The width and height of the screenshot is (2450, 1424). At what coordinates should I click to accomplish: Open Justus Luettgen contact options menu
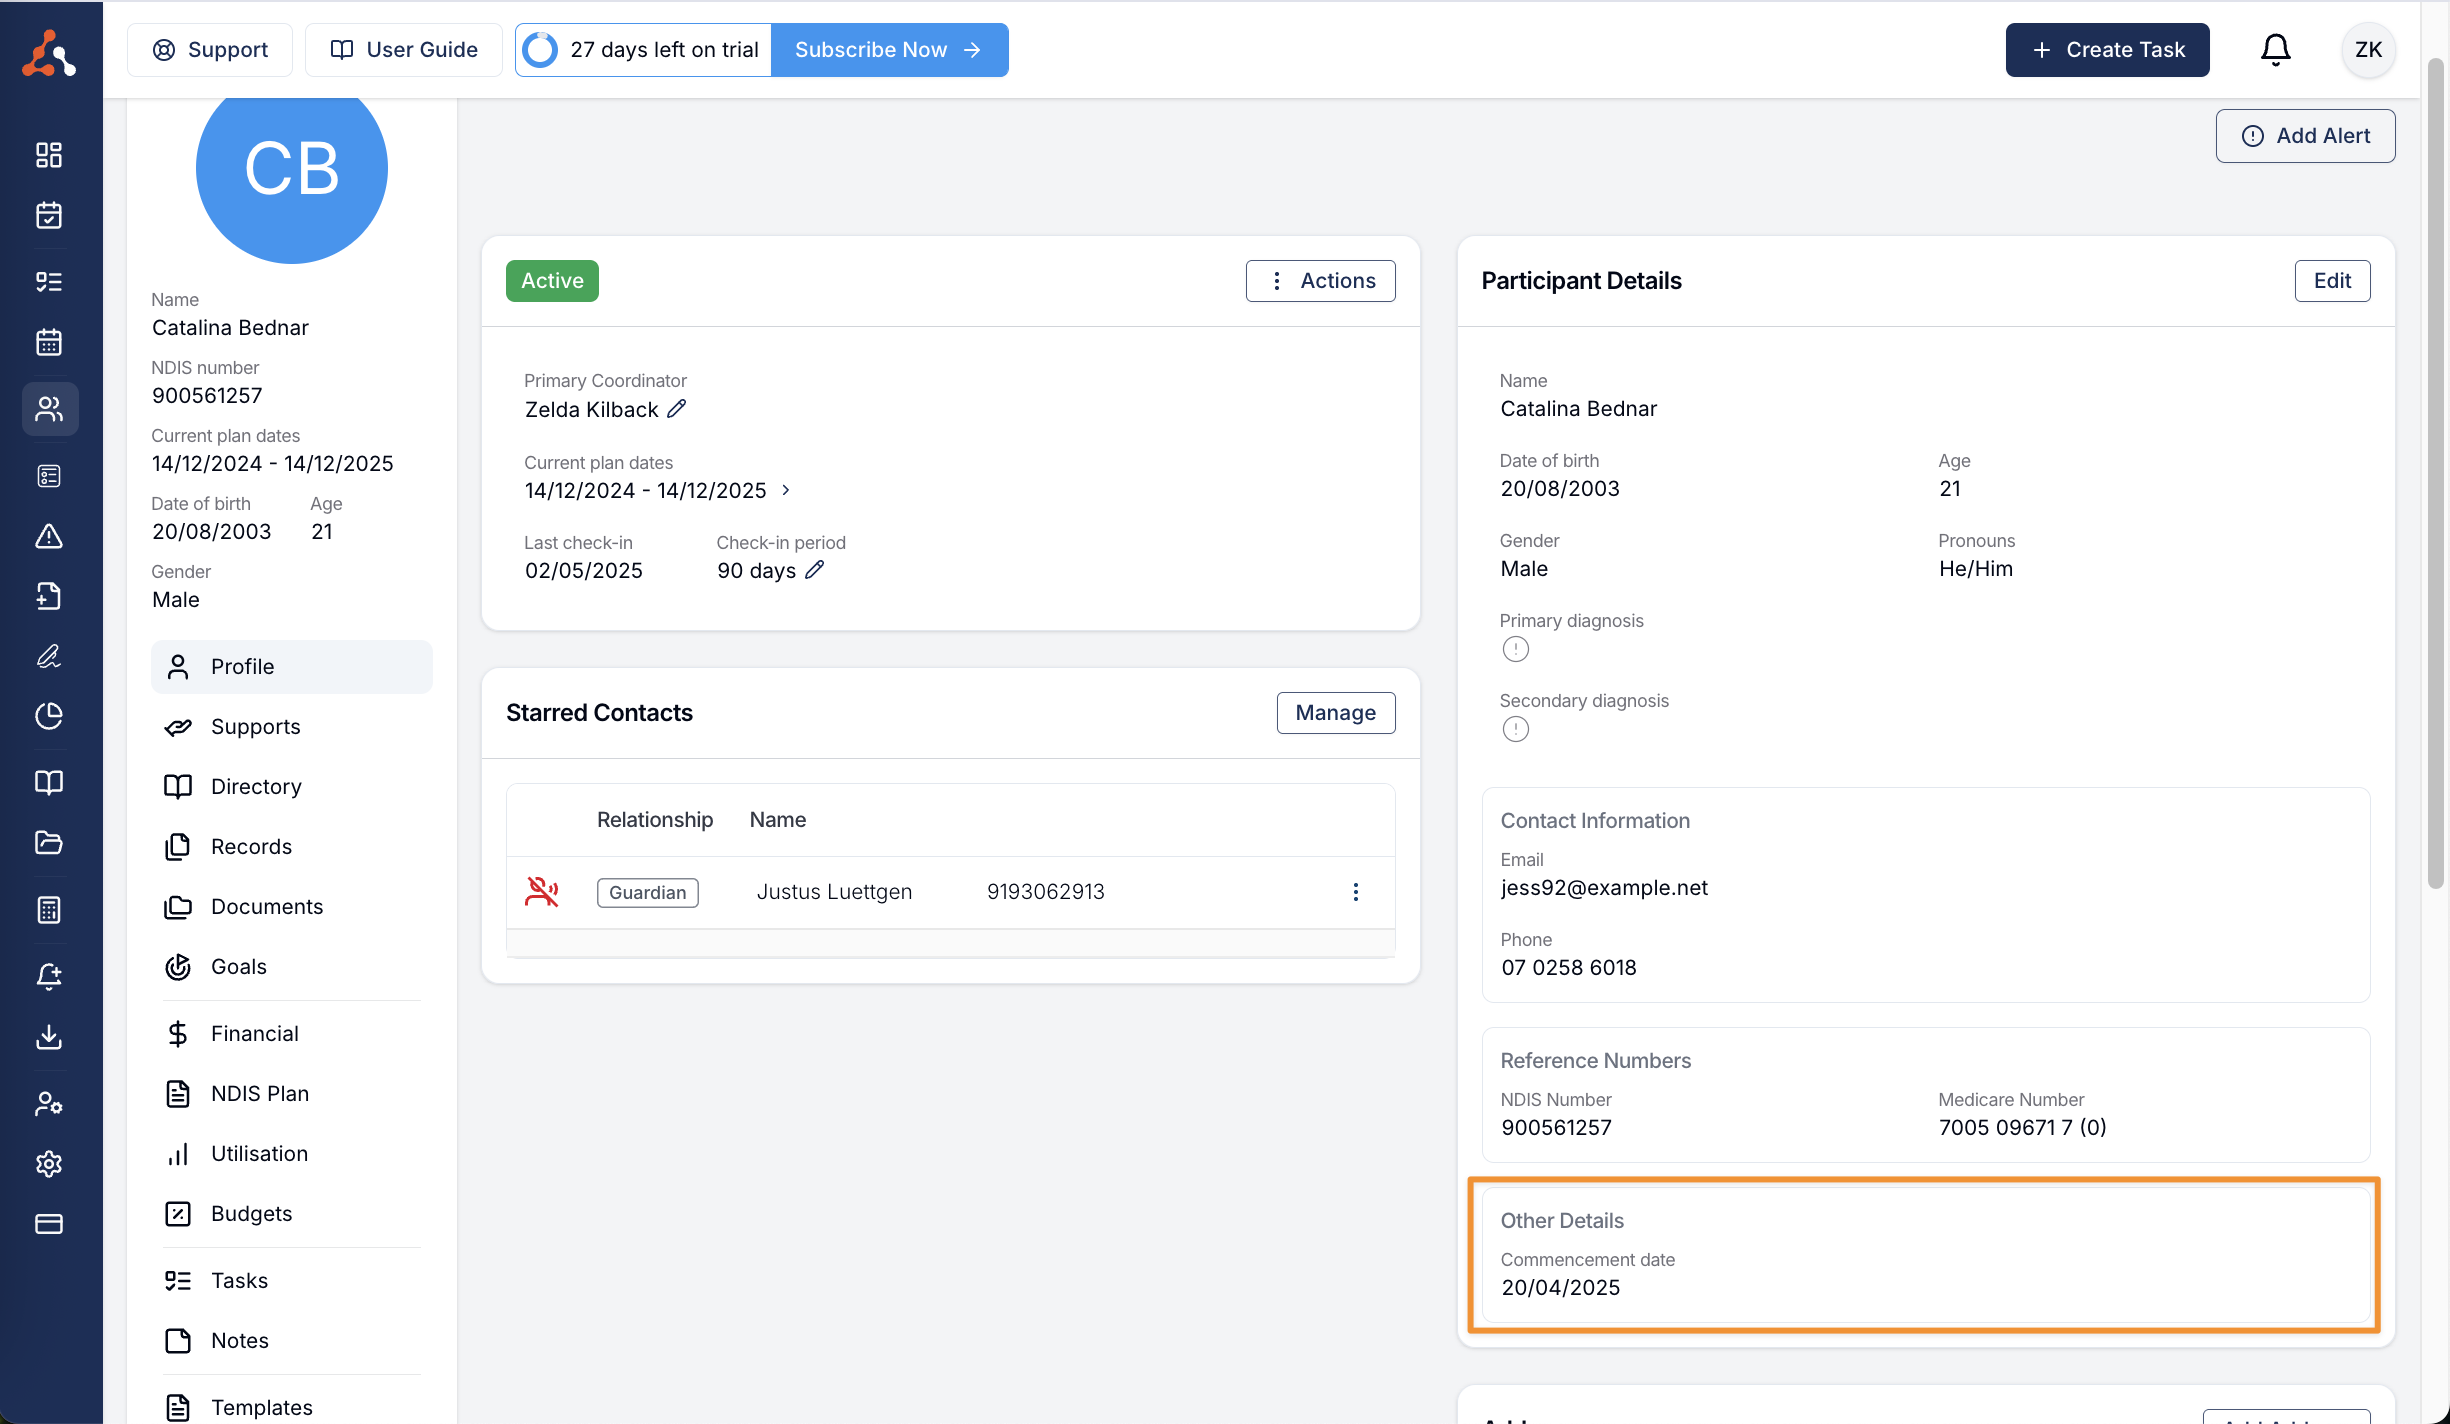click(x=1355, y=892)
